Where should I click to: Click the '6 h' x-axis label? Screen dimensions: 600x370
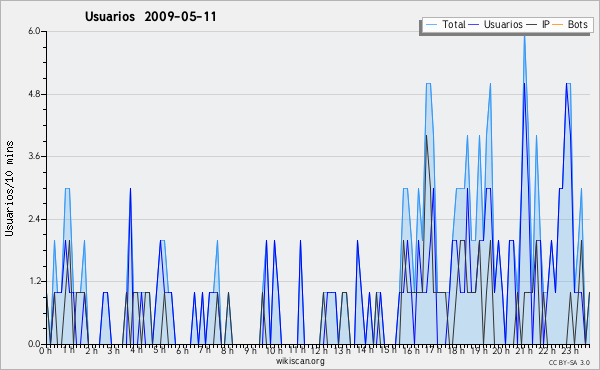(x=182, y=350)
